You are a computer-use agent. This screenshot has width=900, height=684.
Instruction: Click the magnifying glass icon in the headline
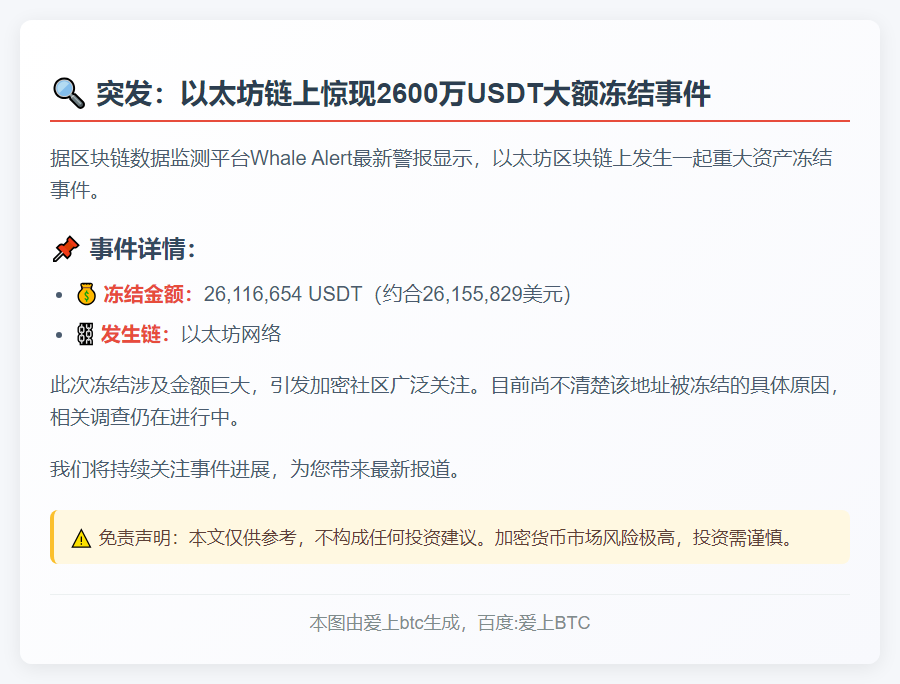pyautogui.click(x=65, y=92)
